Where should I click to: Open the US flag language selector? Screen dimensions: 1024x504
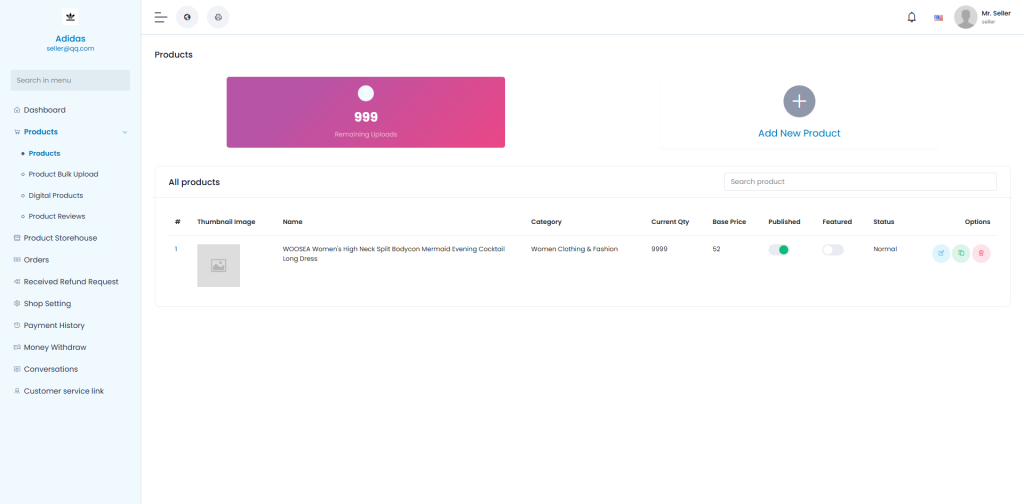point(938,18)
